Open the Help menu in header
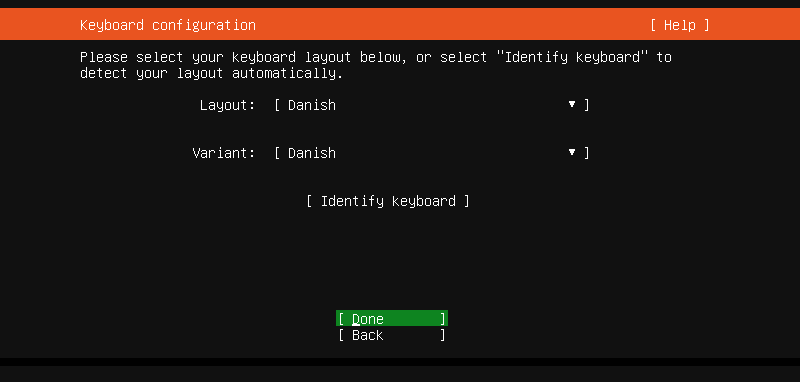 tap(680, 25)
